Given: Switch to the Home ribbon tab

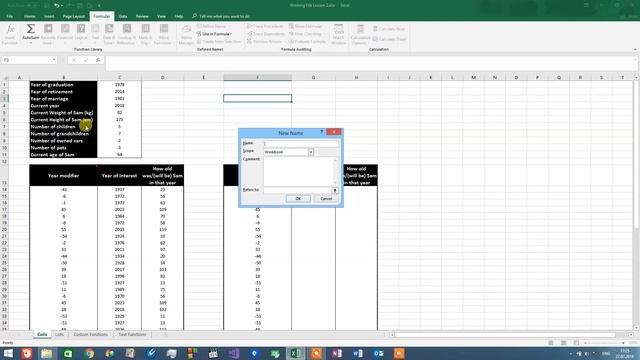Looking at the screenshot, I should pyautogui.click(x=29, y=16).
